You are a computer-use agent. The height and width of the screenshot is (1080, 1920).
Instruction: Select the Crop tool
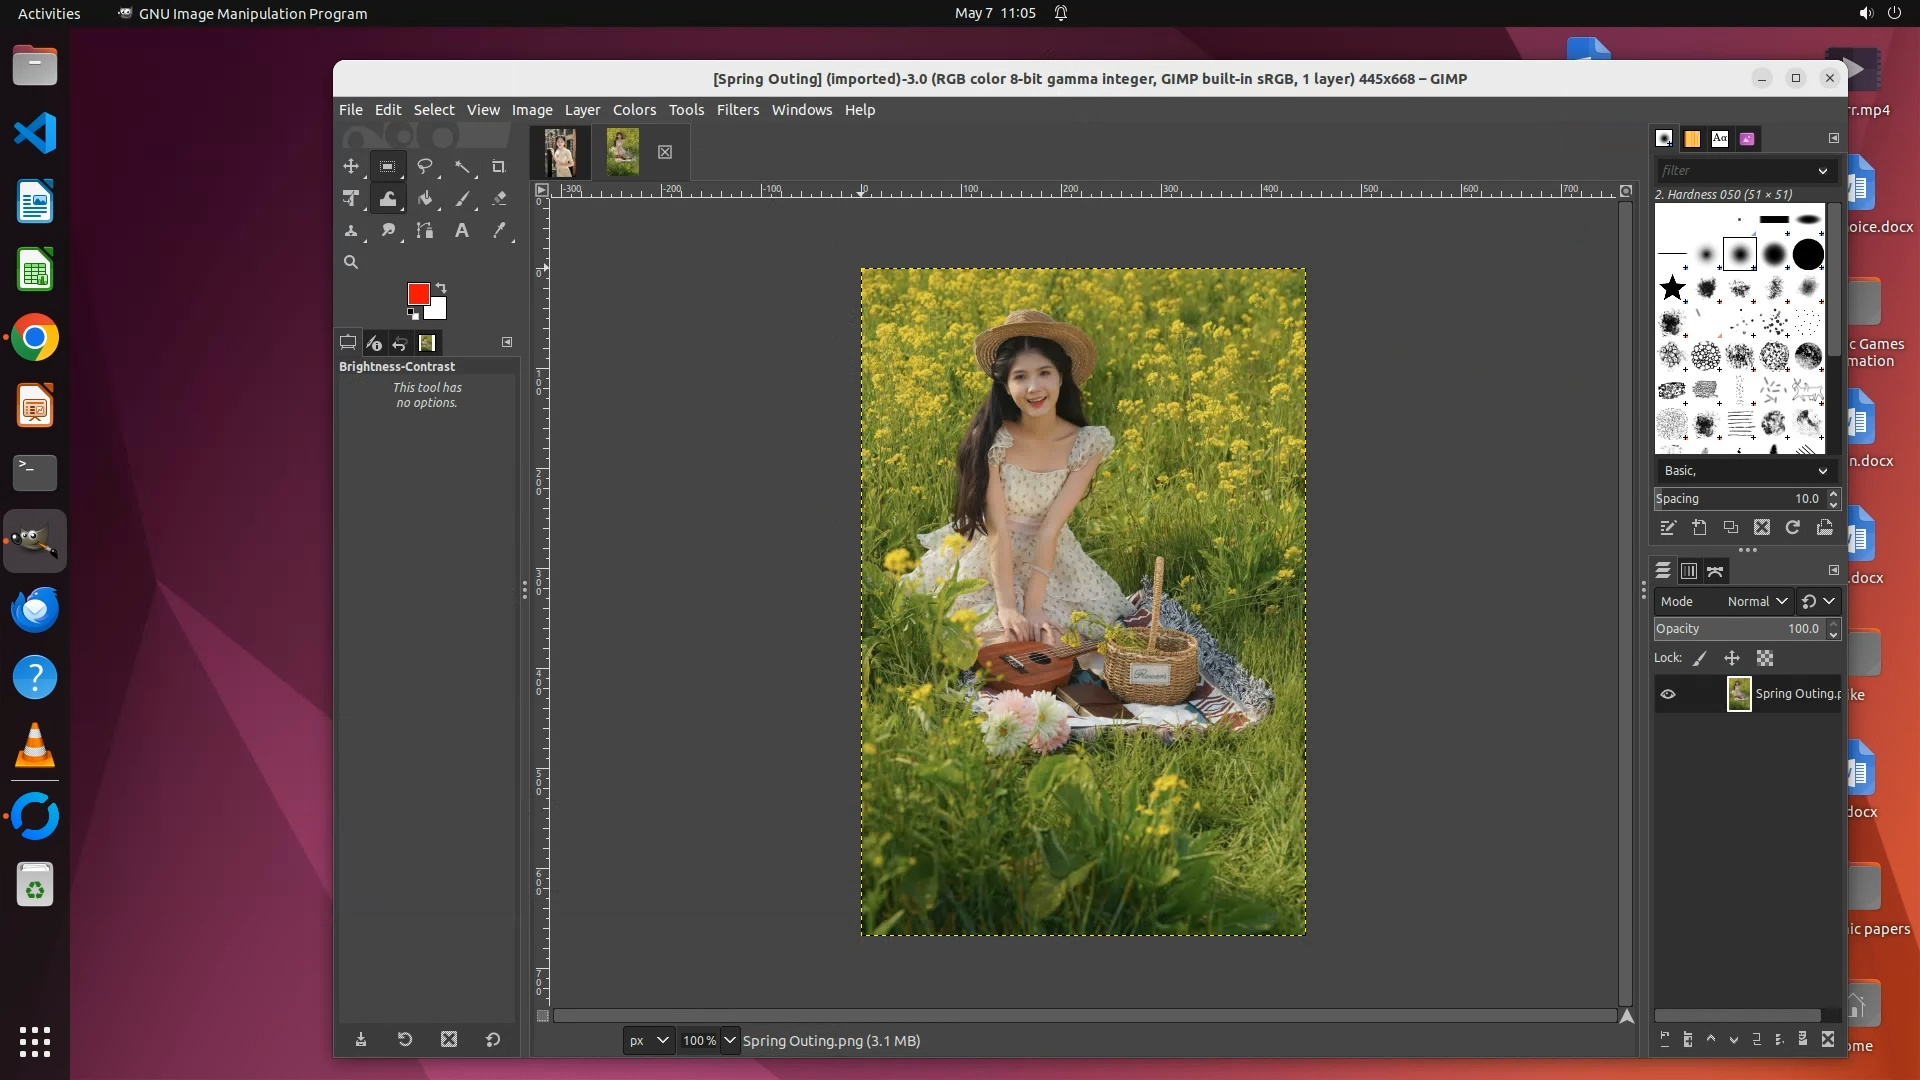[498, 167]
